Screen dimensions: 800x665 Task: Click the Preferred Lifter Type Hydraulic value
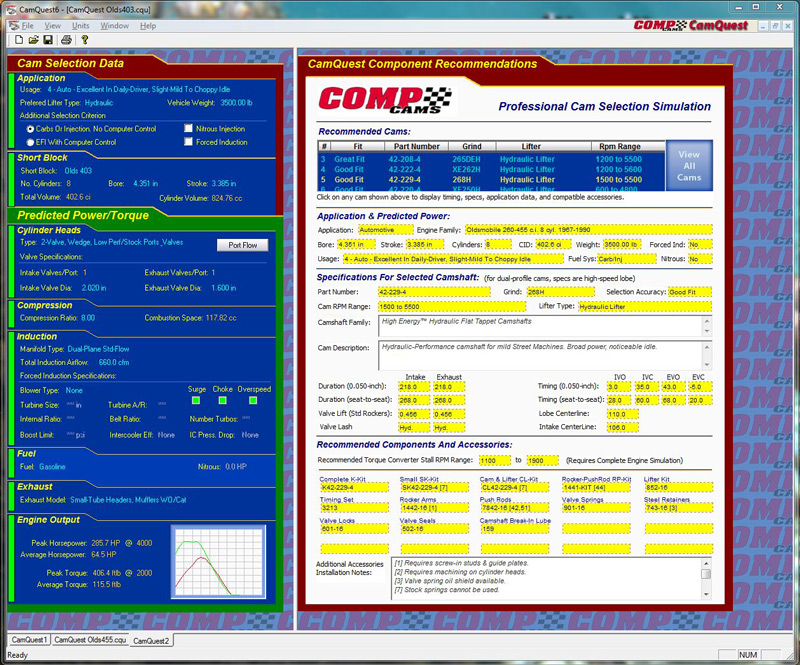tap(99, 103)
